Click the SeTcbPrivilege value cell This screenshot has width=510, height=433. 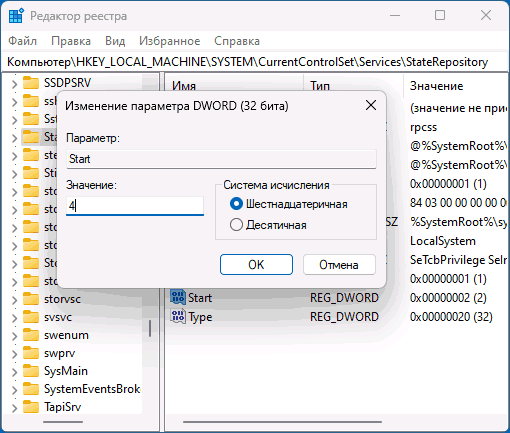coord(458,260)
